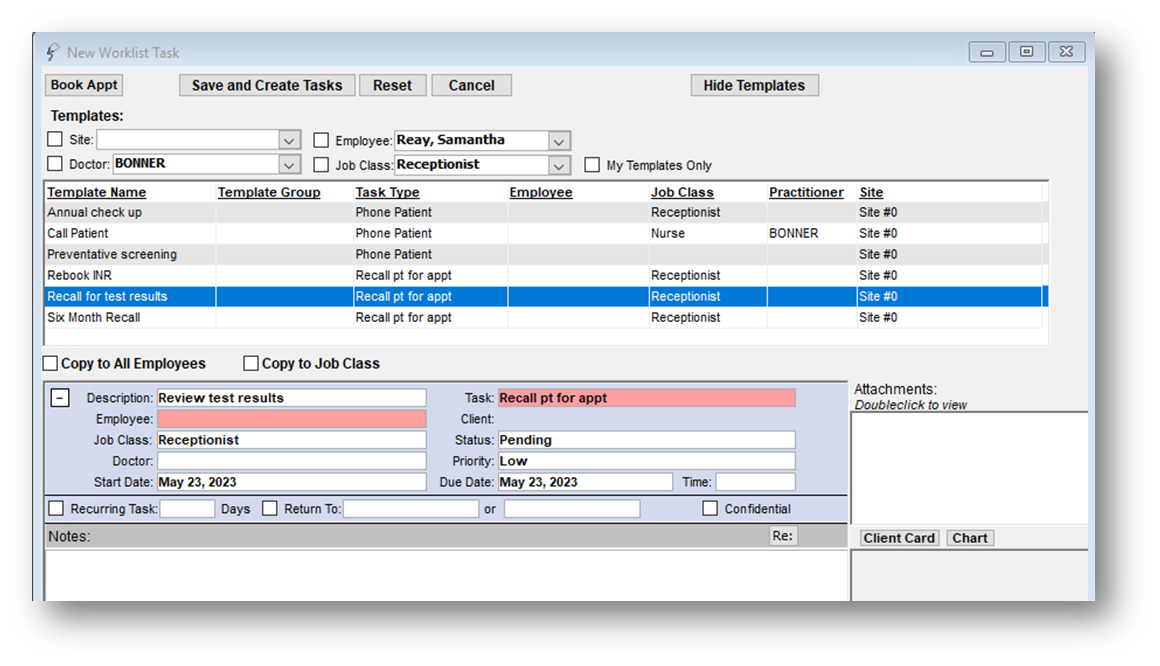Enable the Doctor filter checkbox

pos(55,164)
